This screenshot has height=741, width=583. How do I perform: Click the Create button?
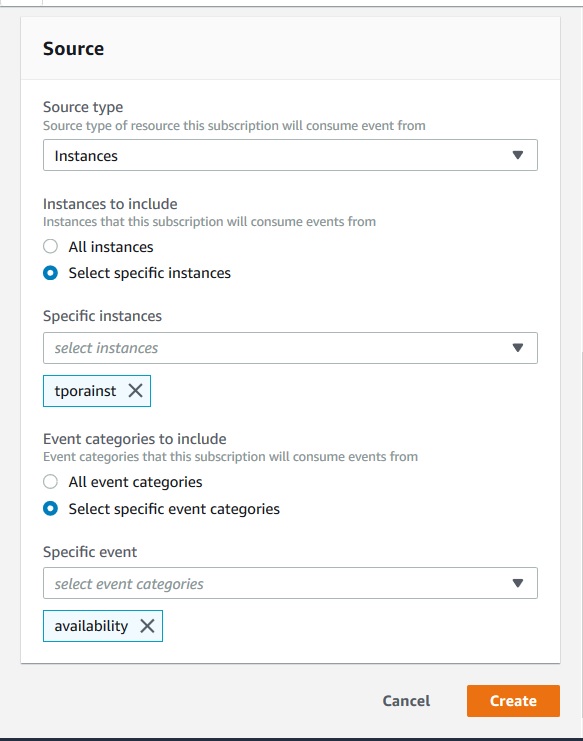point(514,701)
